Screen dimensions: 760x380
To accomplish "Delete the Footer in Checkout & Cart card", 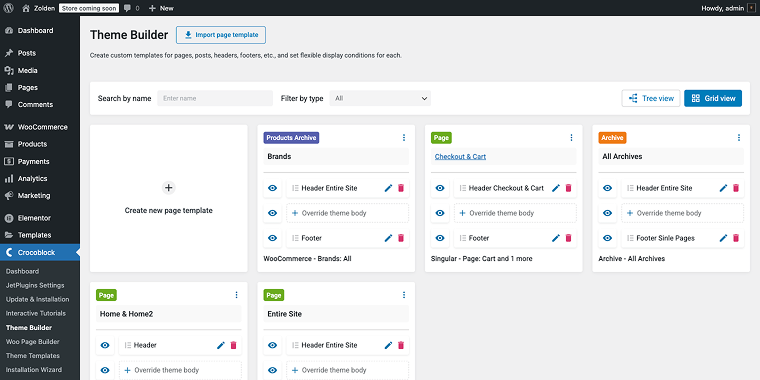I will [x=569, y=238].
